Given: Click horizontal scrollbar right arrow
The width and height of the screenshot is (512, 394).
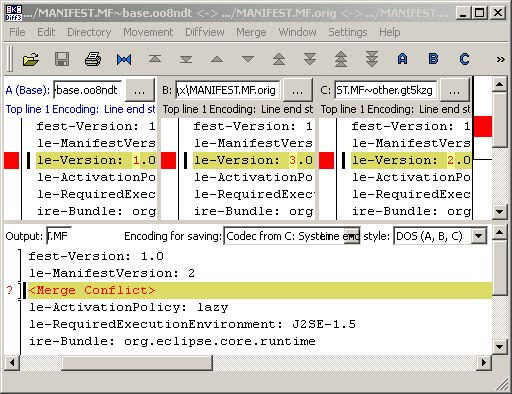Looking at the screenshot, I should pyautogui.click(x=484, y=363).
